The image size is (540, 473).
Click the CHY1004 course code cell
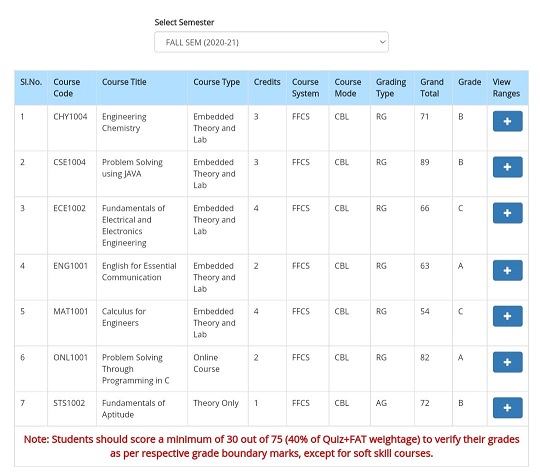tap(70, 116)
